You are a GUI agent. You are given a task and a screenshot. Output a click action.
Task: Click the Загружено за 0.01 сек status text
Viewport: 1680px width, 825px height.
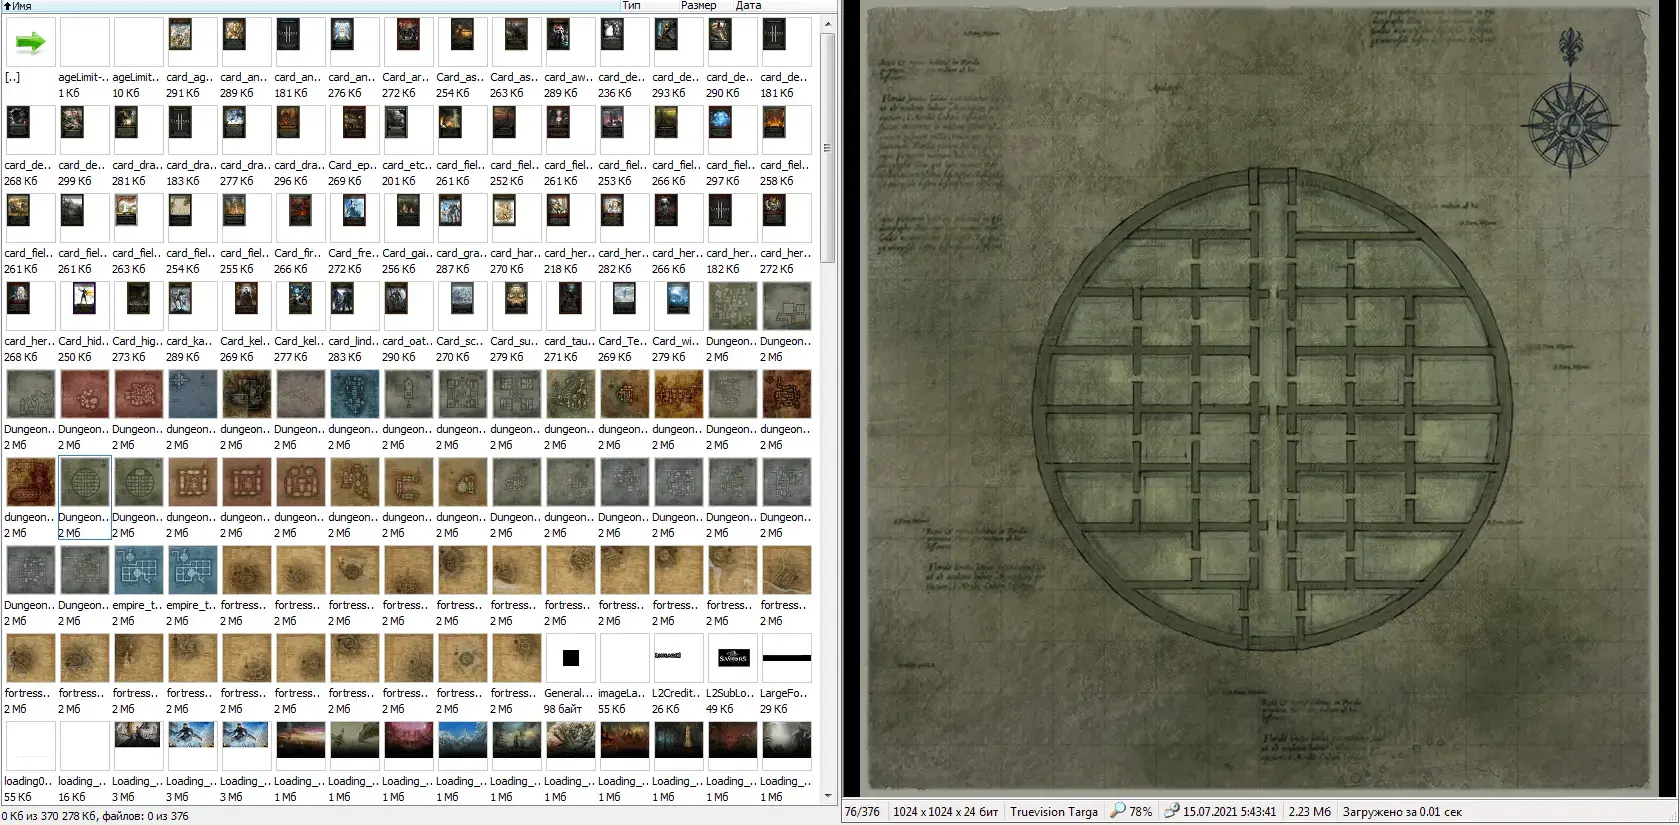(1402, 812)
